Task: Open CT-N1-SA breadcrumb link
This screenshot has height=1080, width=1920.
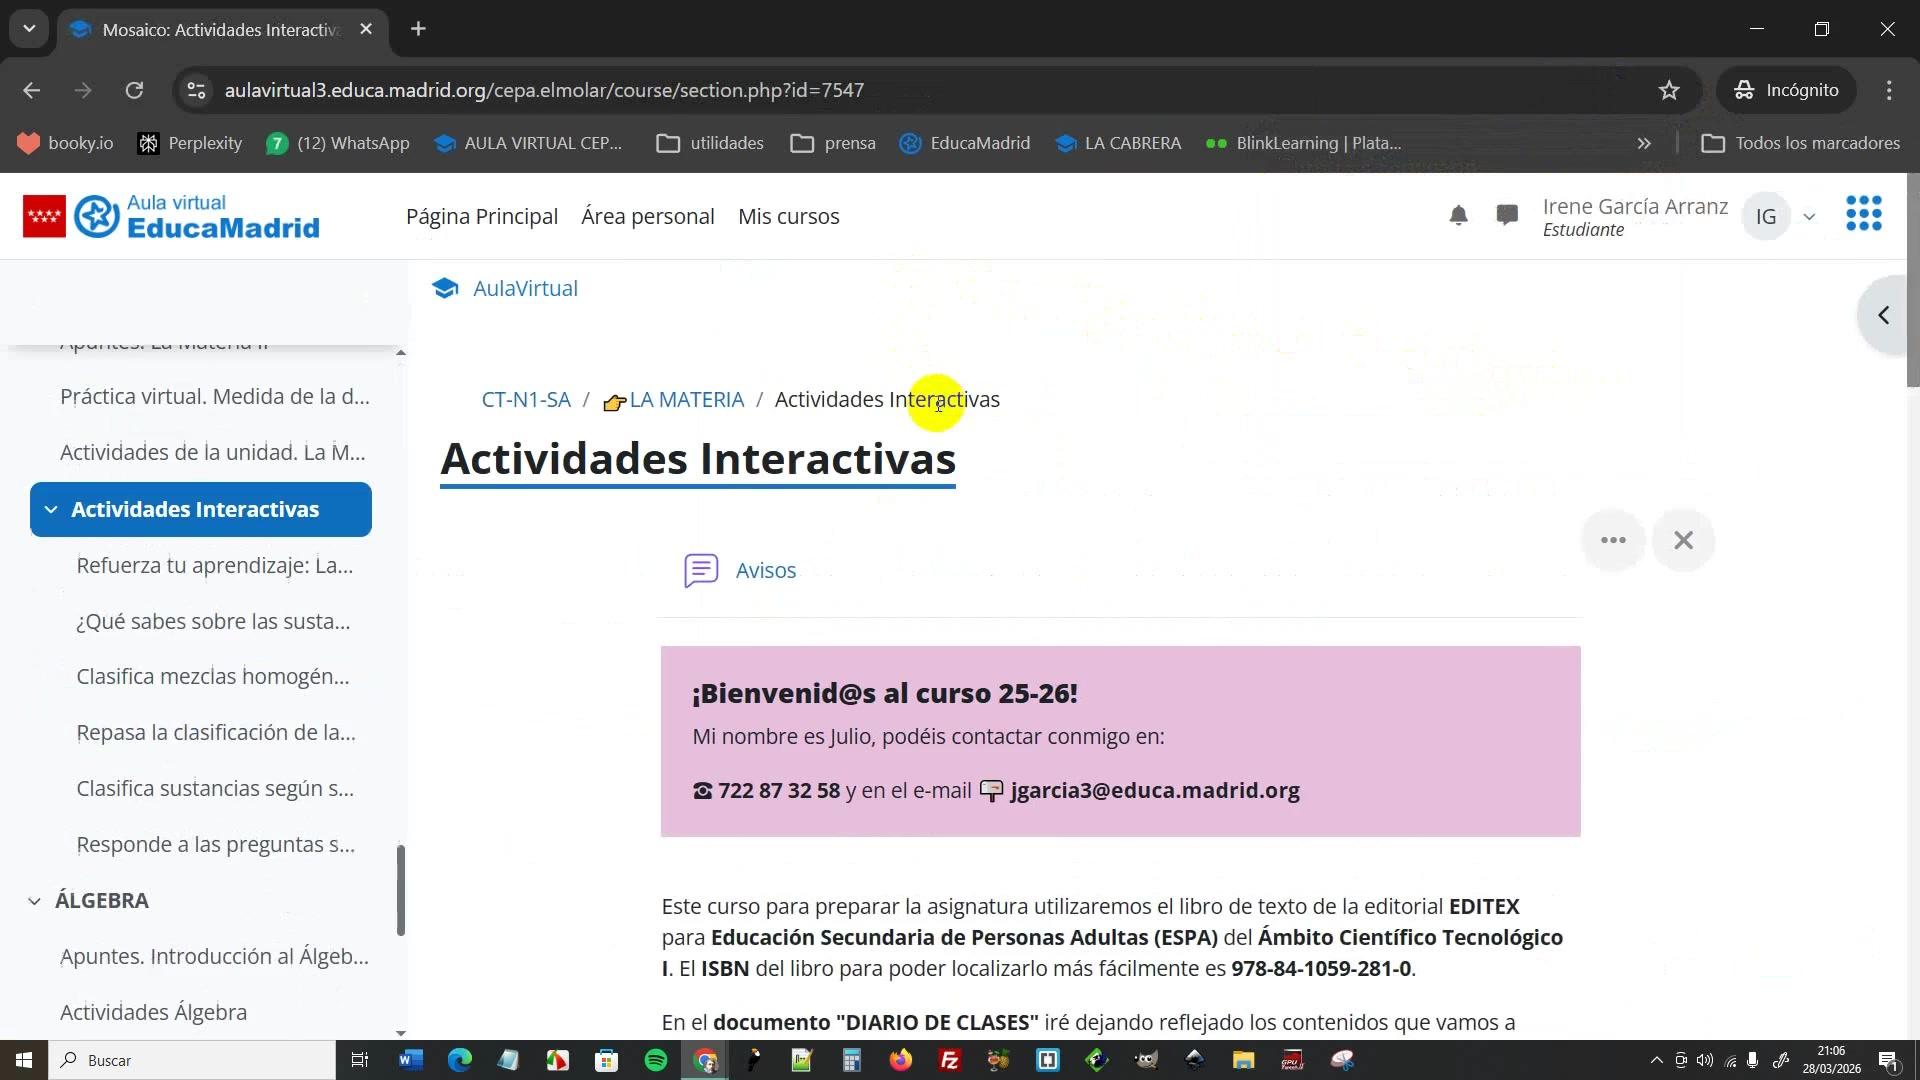Action: click(x=526, y=400)
